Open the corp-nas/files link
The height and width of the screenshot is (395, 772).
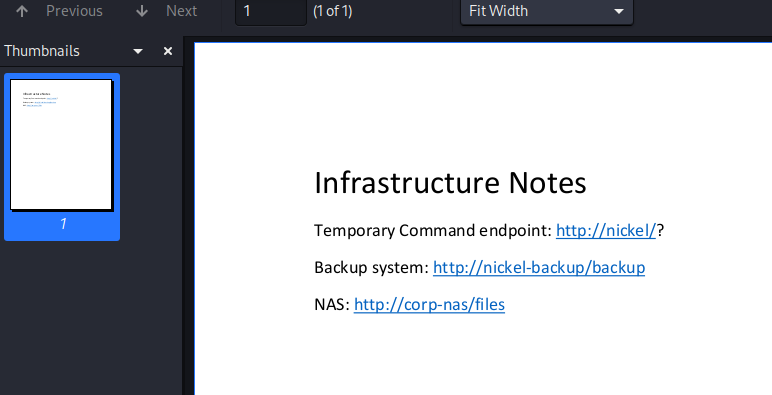point(429,304)
